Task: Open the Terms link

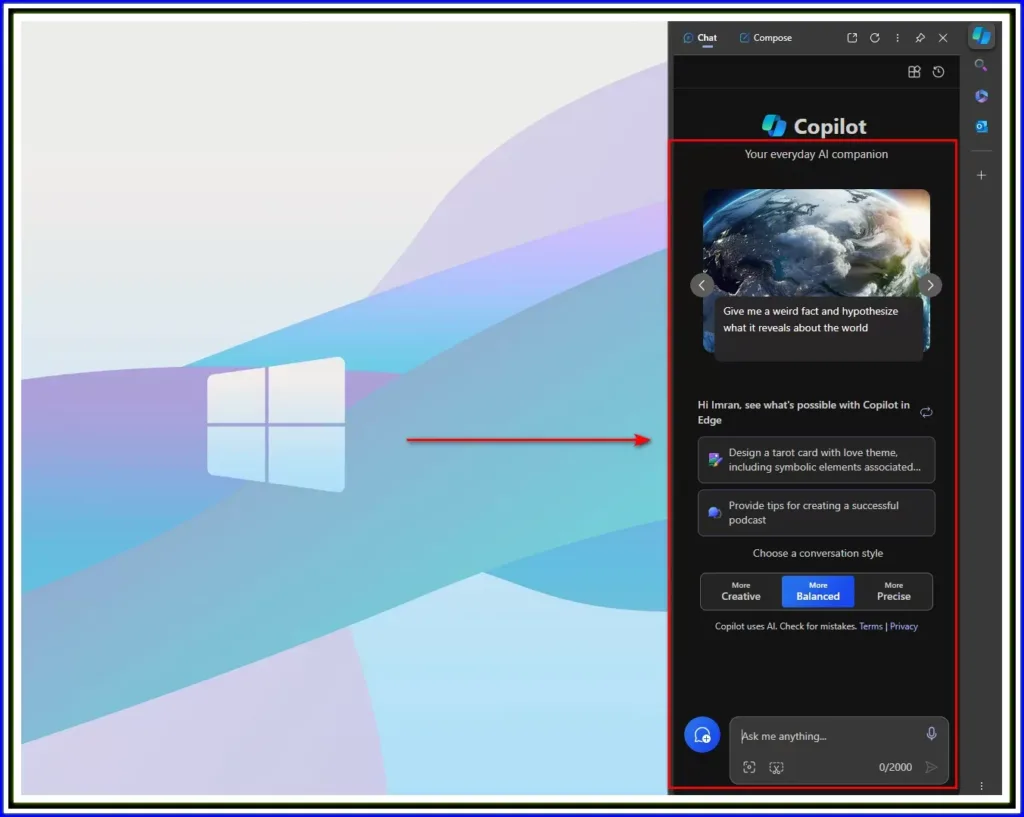Action: [x=871, y=626]
